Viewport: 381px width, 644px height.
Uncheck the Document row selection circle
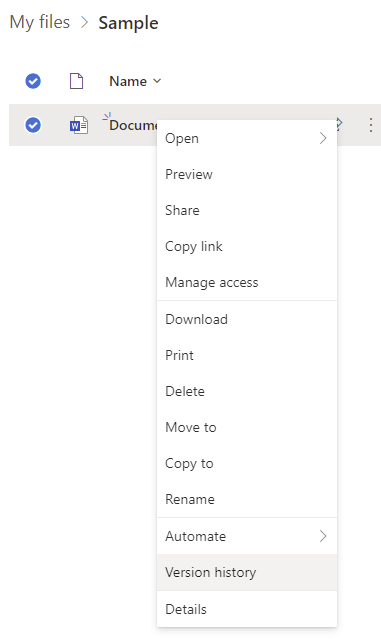click(33, 125)
